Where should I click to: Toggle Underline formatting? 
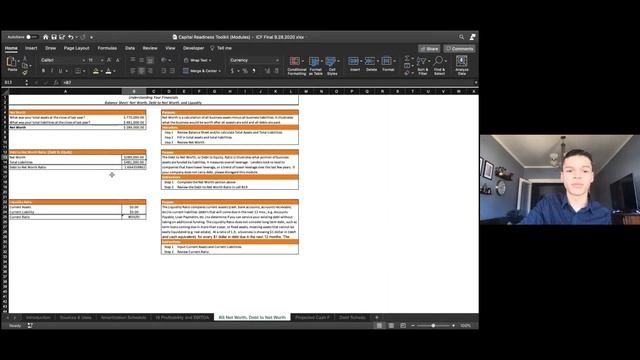click(x=60, y=71)
